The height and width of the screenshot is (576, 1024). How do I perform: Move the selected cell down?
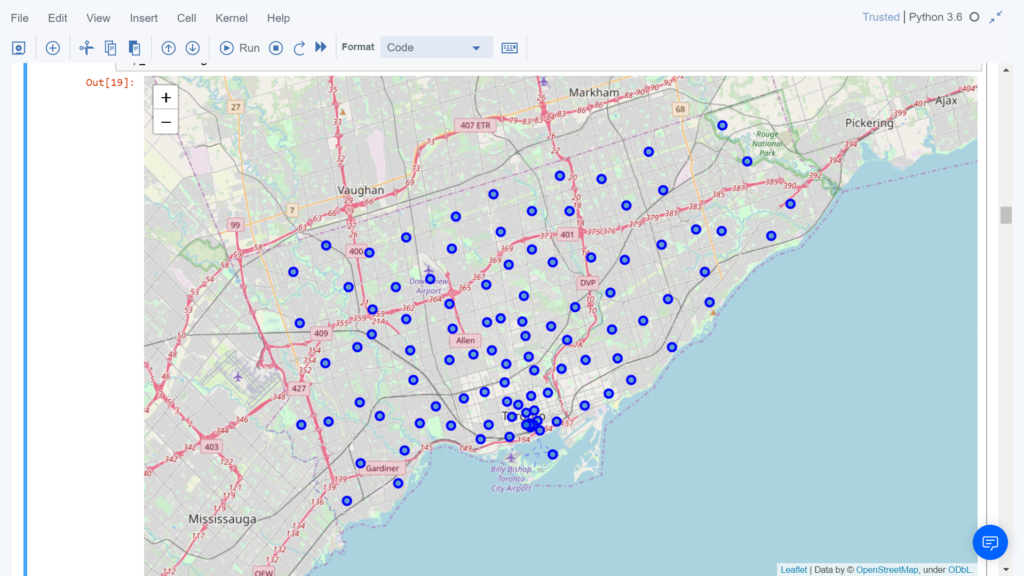[x=191, y=47]
